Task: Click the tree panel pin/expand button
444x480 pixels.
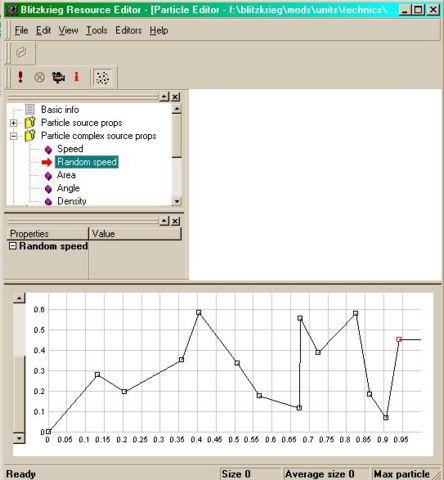Action: 164,97
